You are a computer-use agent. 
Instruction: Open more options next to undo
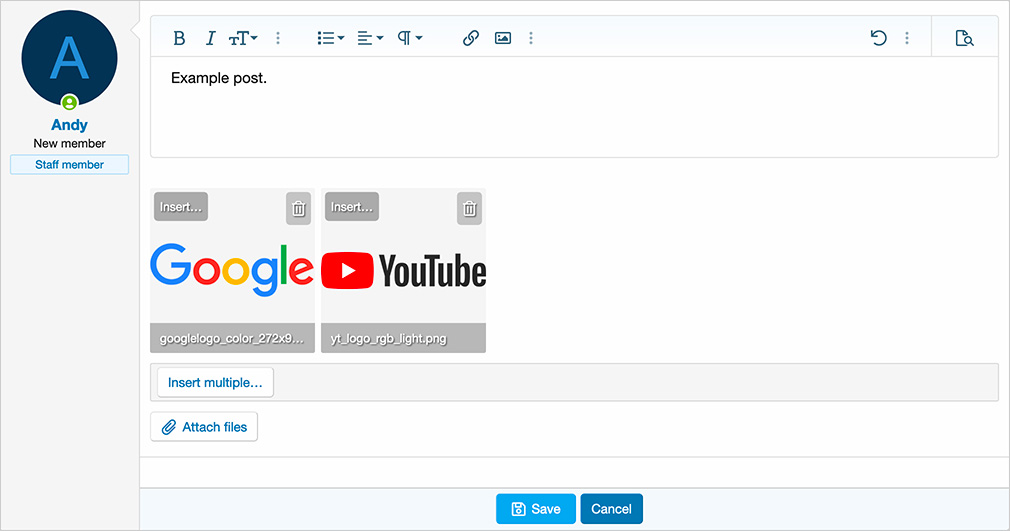907,39
